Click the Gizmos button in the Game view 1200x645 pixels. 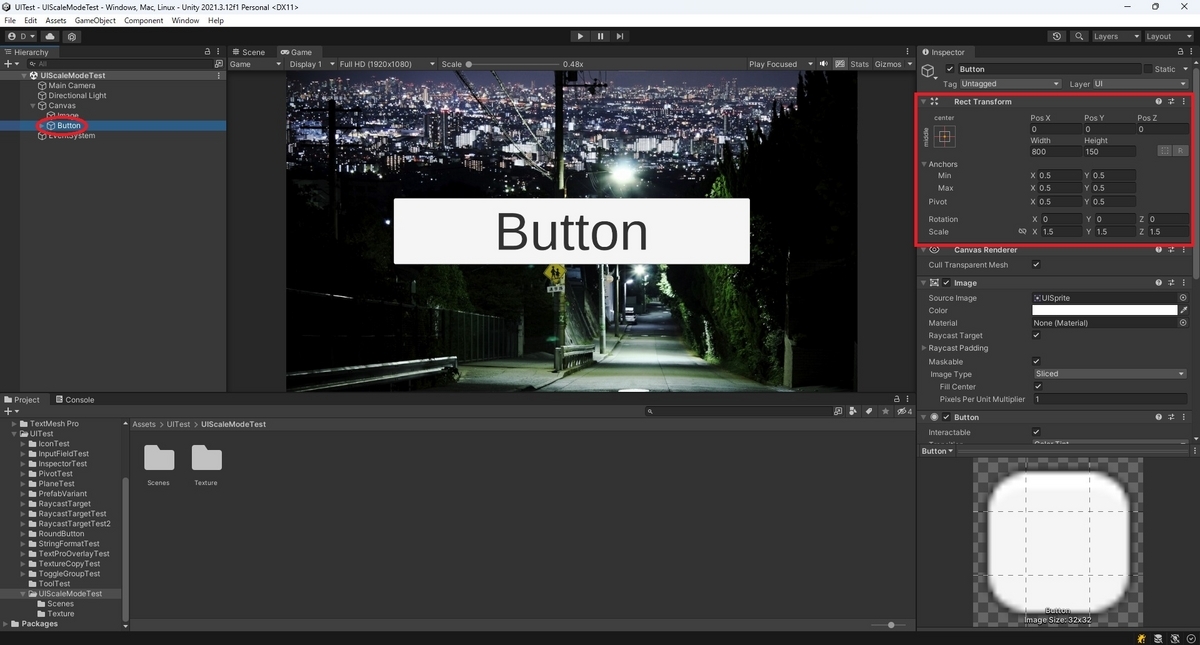[x=888, y=64]
